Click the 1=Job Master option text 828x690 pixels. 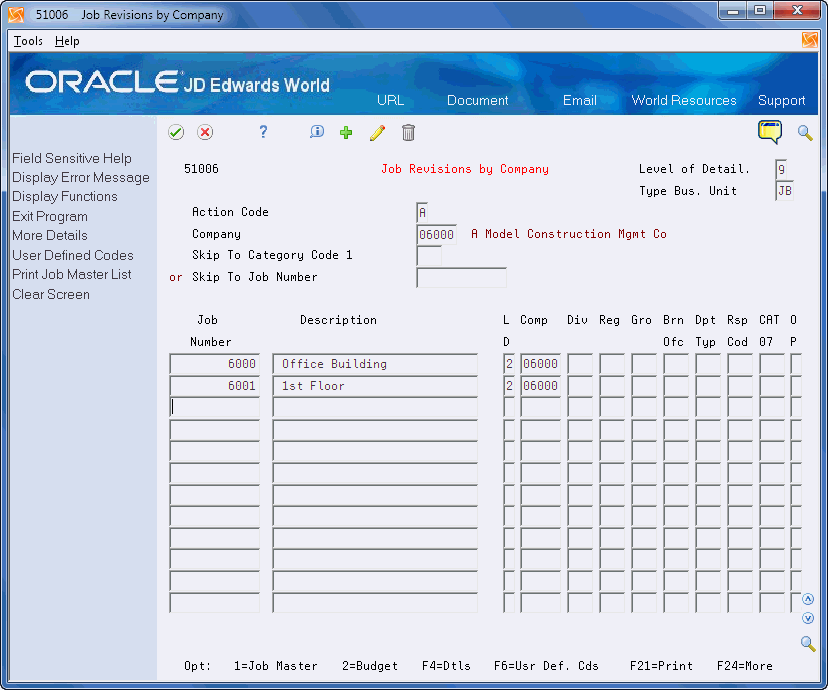[x=276, y=666]
